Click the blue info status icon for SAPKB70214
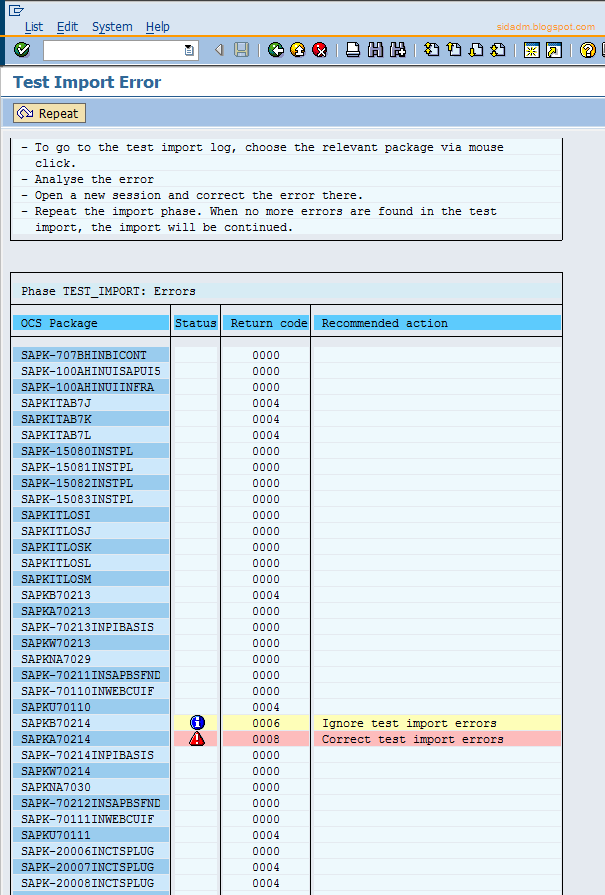The width and height of the screenshot is (605, 895). [197, 723]
